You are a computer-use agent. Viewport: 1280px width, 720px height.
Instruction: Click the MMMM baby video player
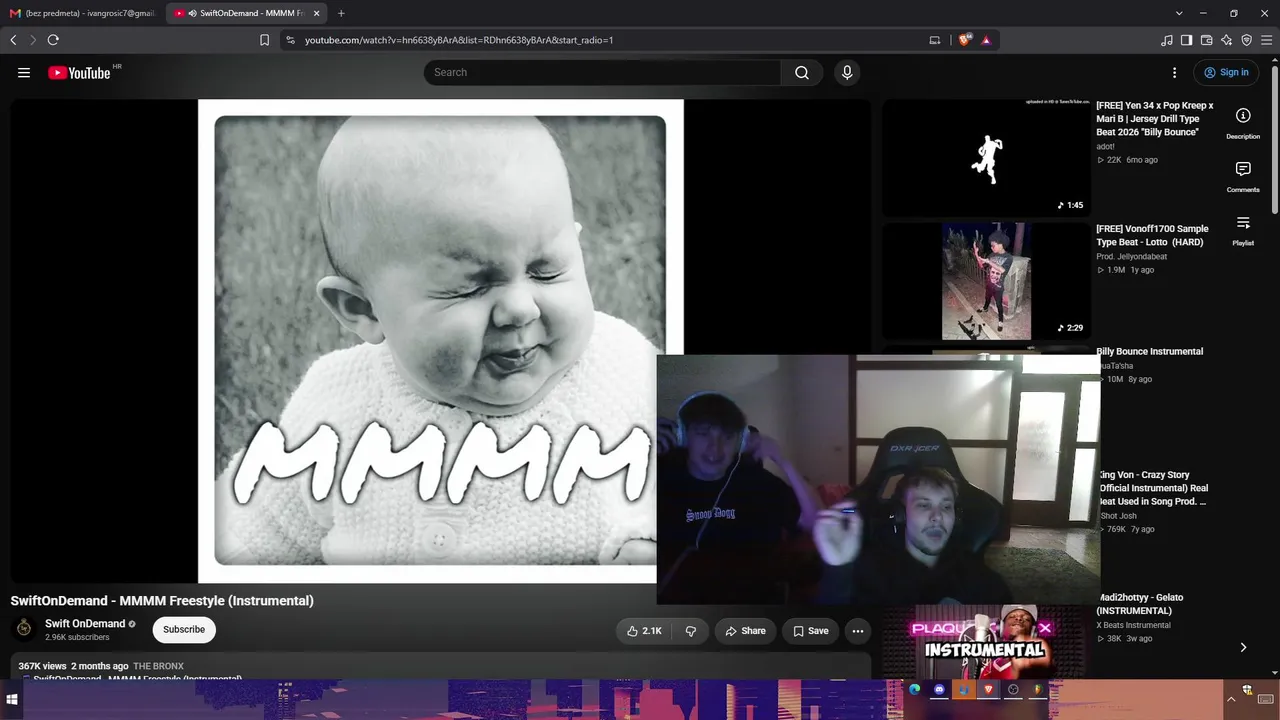click(440, 340)
